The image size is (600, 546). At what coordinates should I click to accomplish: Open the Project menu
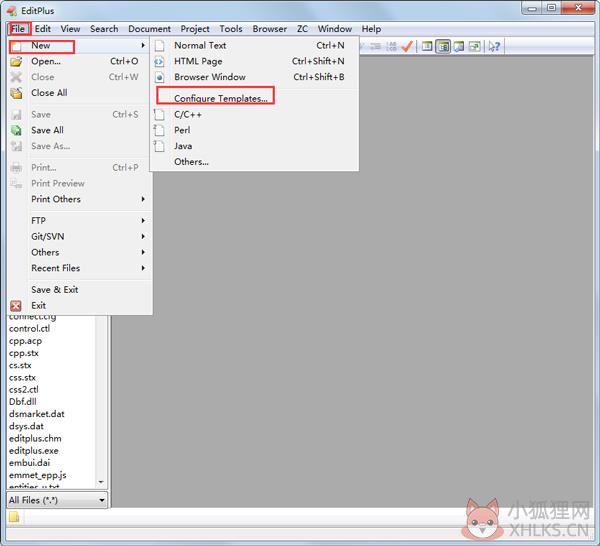(195, 29)
